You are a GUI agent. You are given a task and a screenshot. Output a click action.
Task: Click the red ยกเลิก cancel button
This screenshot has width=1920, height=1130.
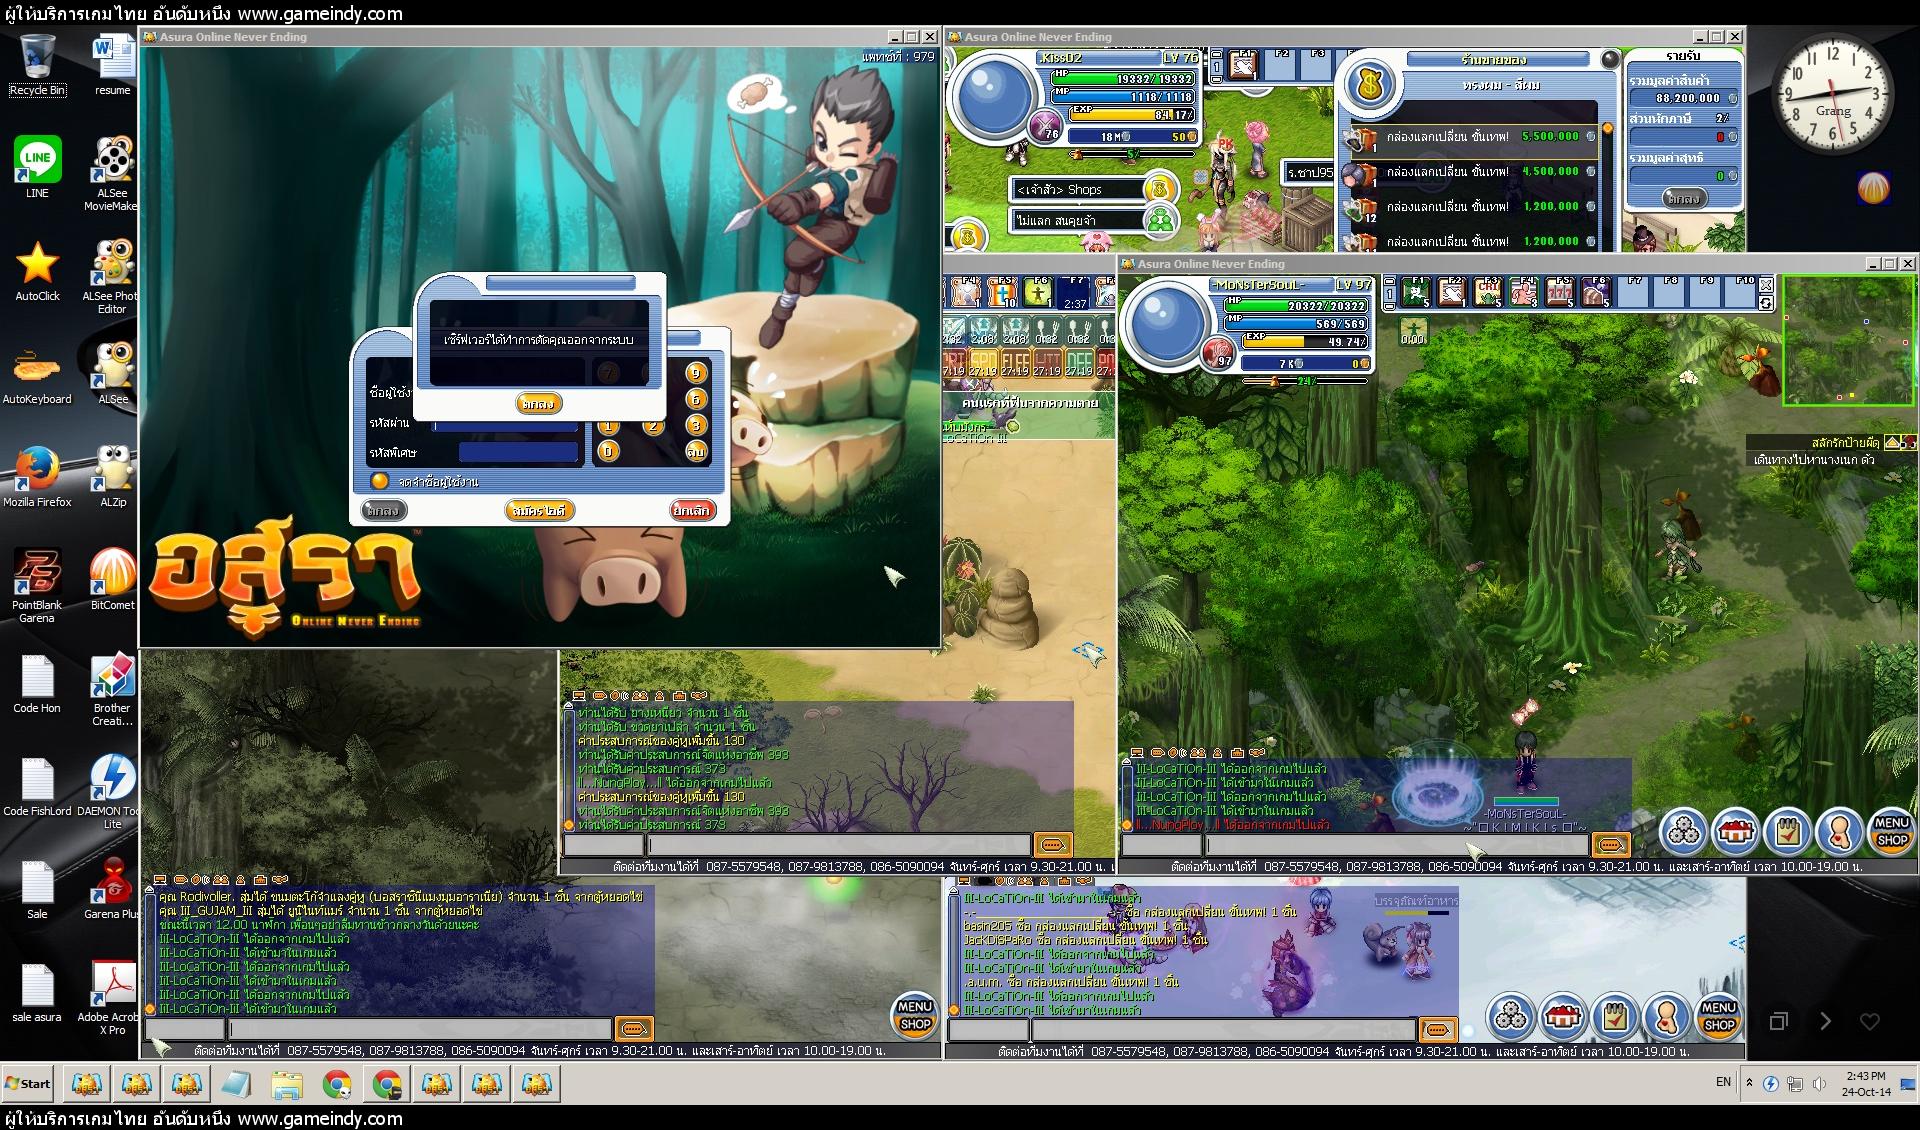[x=691, y=510]
